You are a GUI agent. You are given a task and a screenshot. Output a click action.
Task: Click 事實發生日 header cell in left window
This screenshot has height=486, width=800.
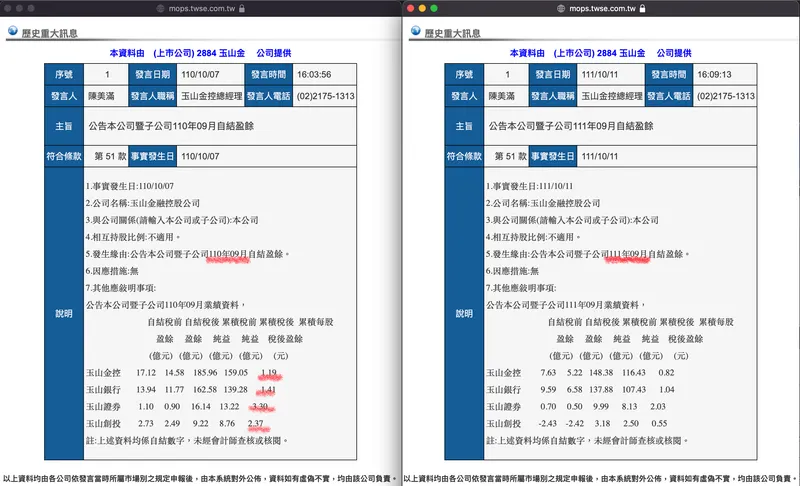(152, 156)
